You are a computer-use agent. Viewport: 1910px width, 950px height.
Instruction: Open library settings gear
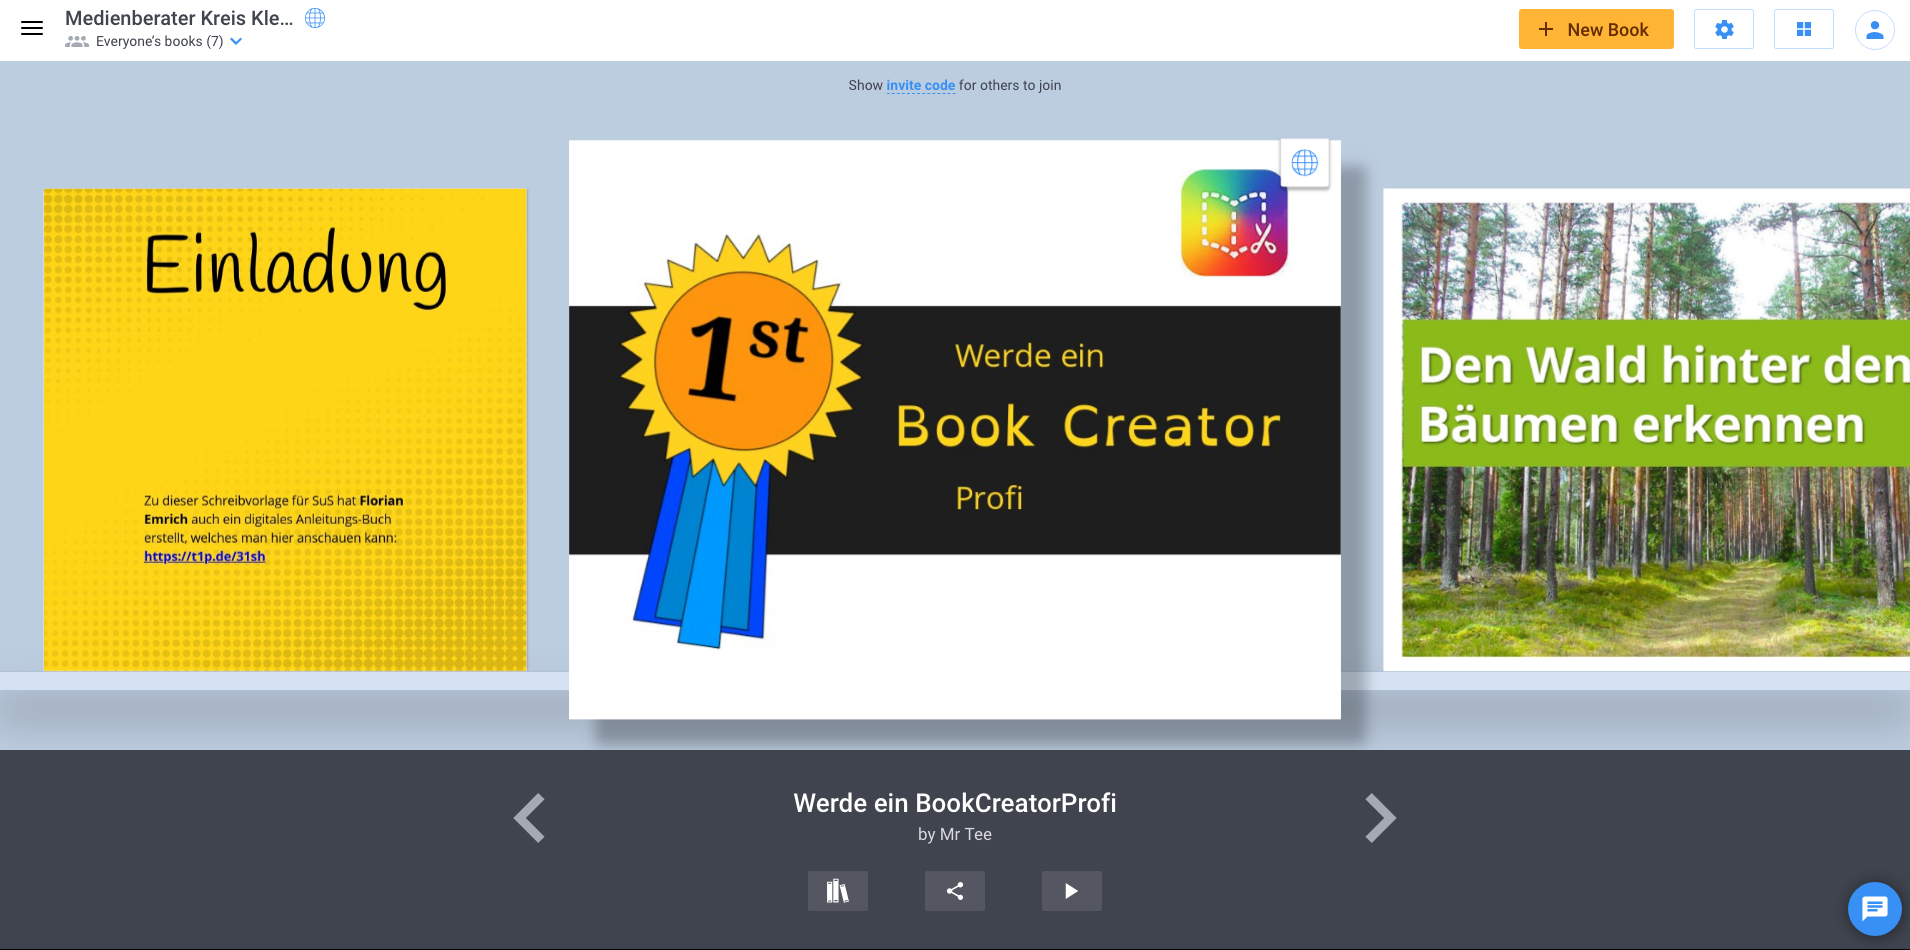(1724, 29)
